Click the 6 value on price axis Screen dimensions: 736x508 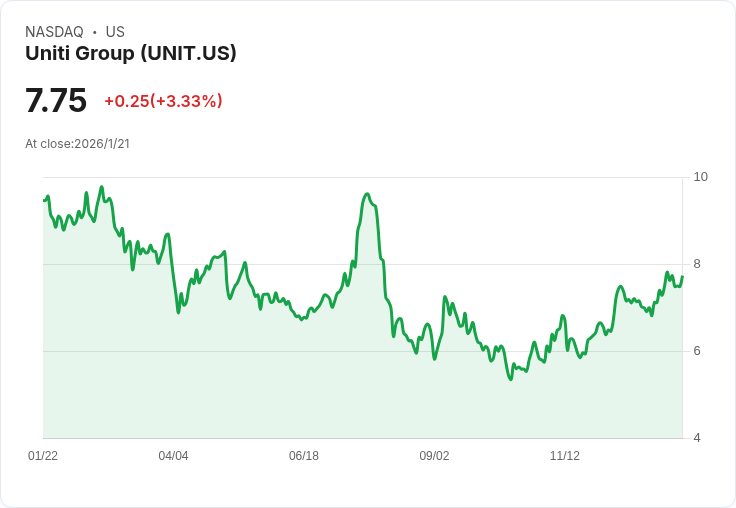(697, 351)
